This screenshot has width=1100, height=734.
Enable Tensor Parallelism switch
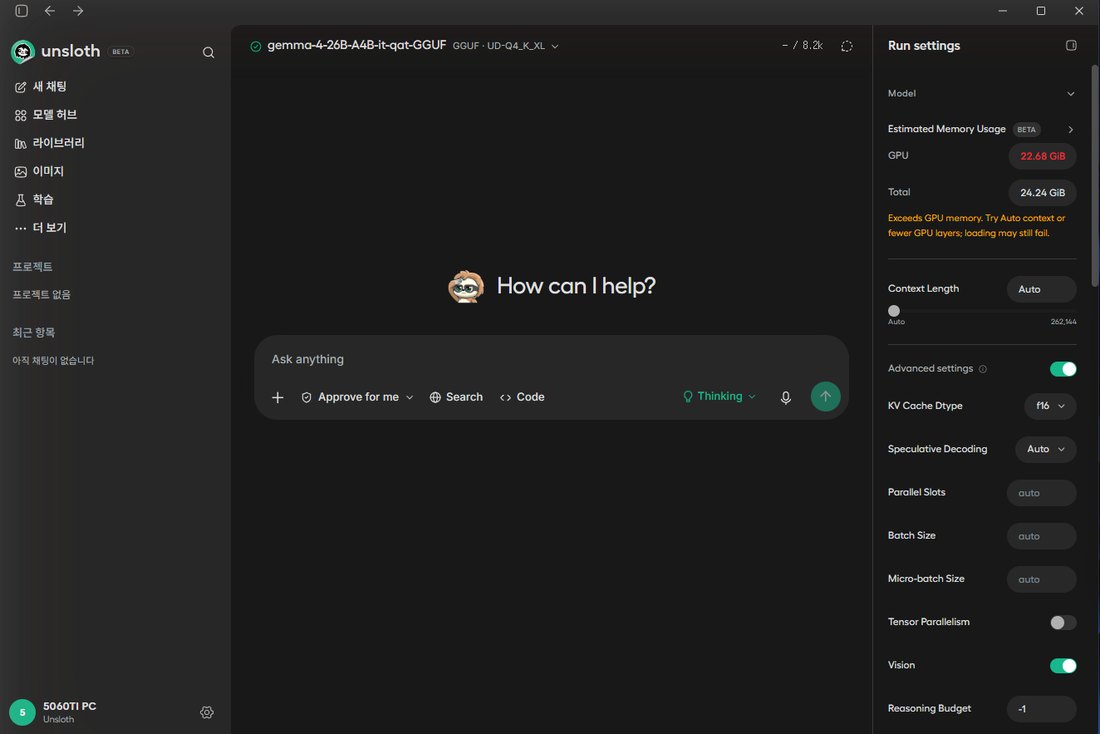[x=1063, y=622]
